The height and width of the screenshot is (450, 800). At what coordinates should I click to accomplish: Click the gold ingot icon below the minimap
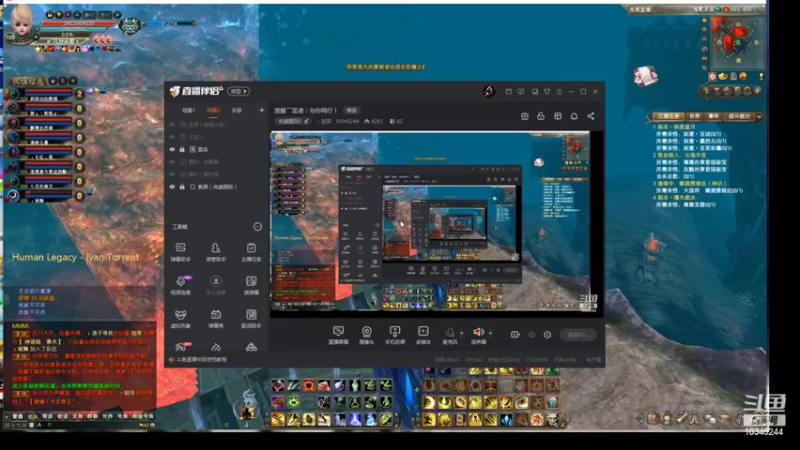723,77
